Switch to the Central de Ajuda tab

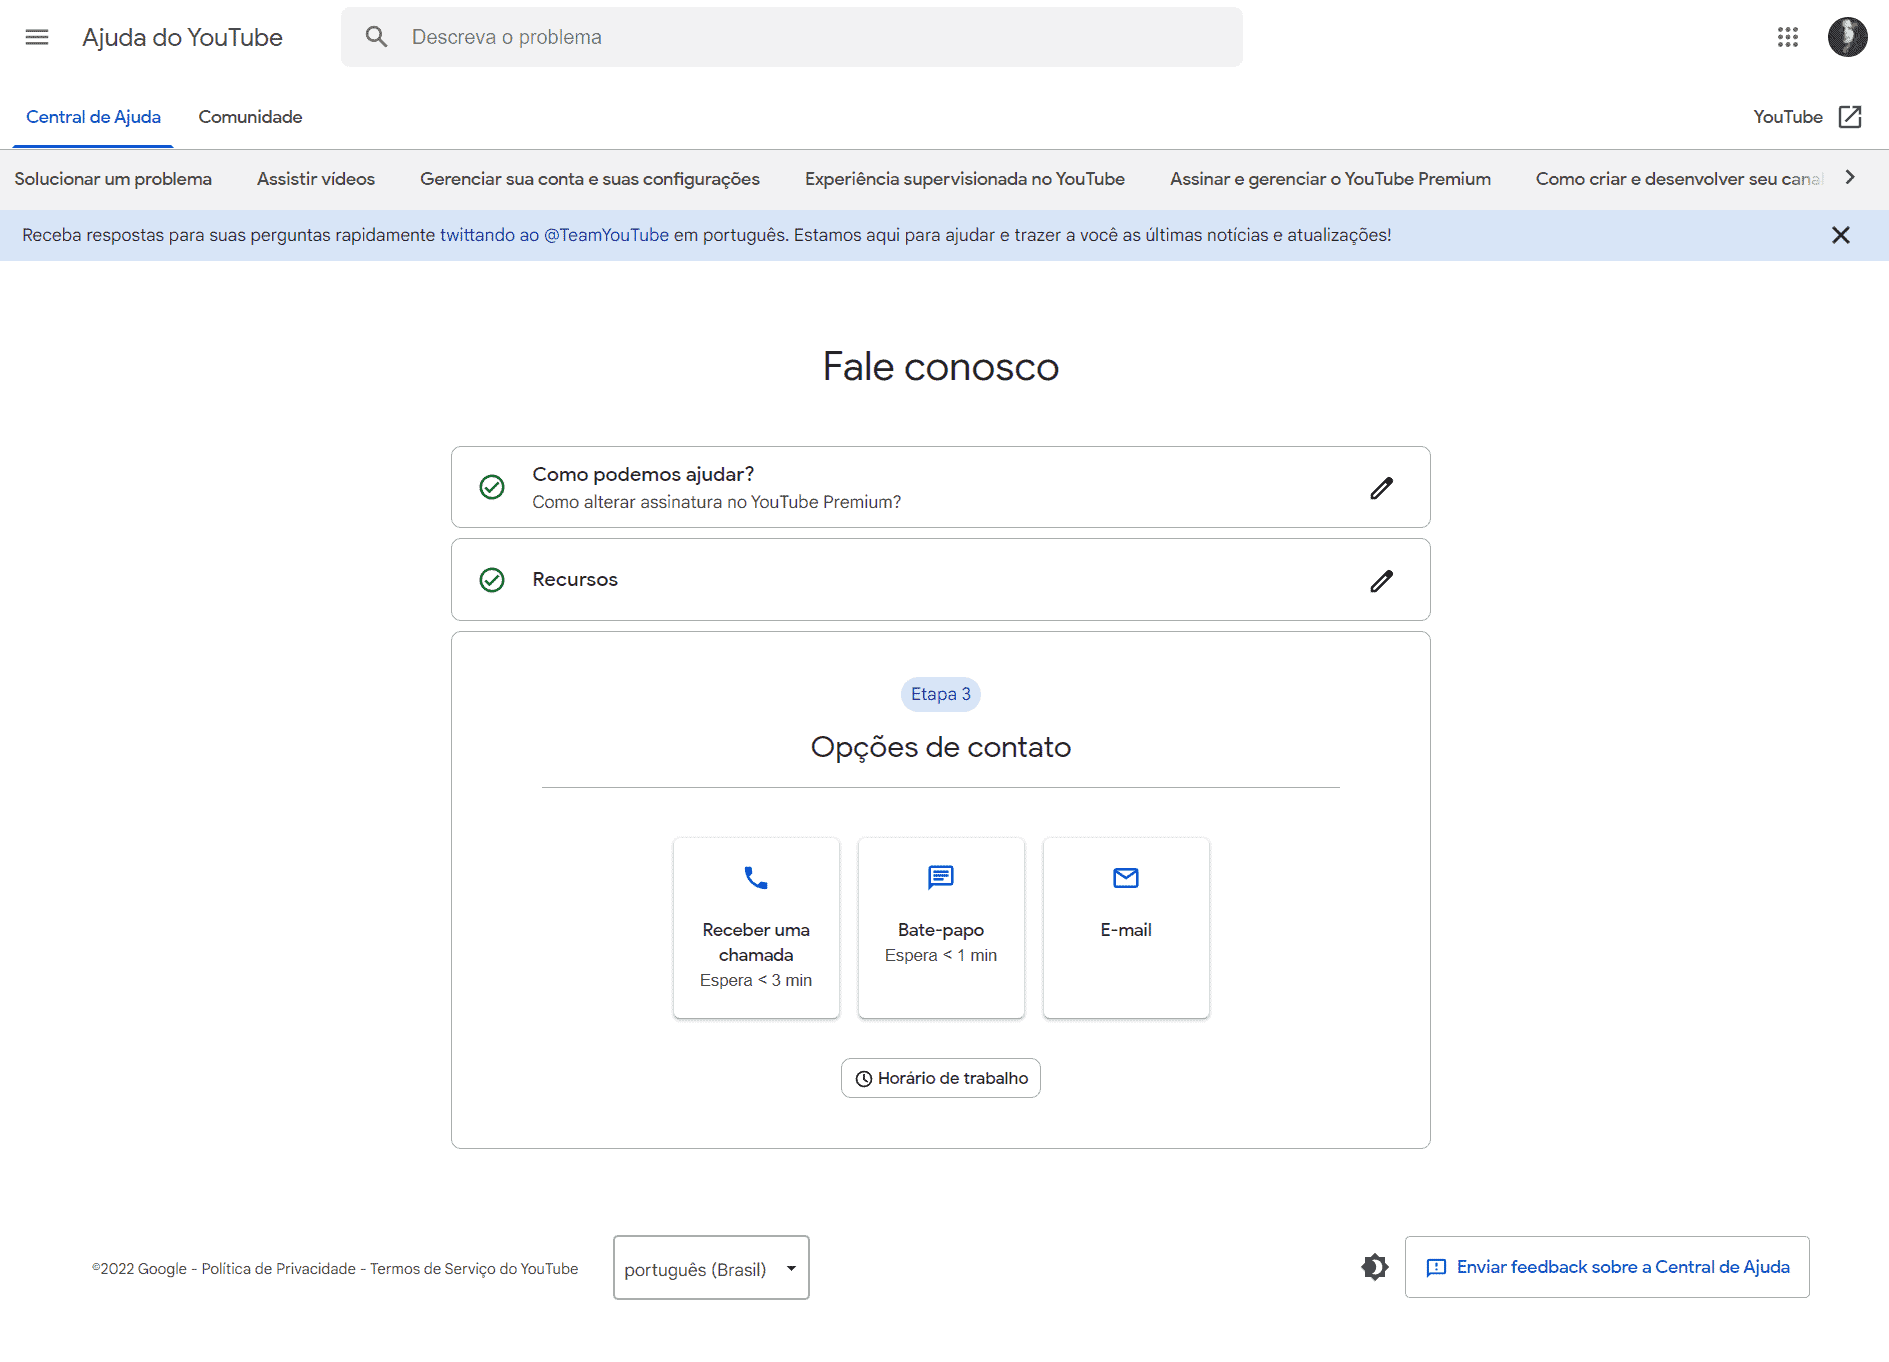tap(93, 117)
